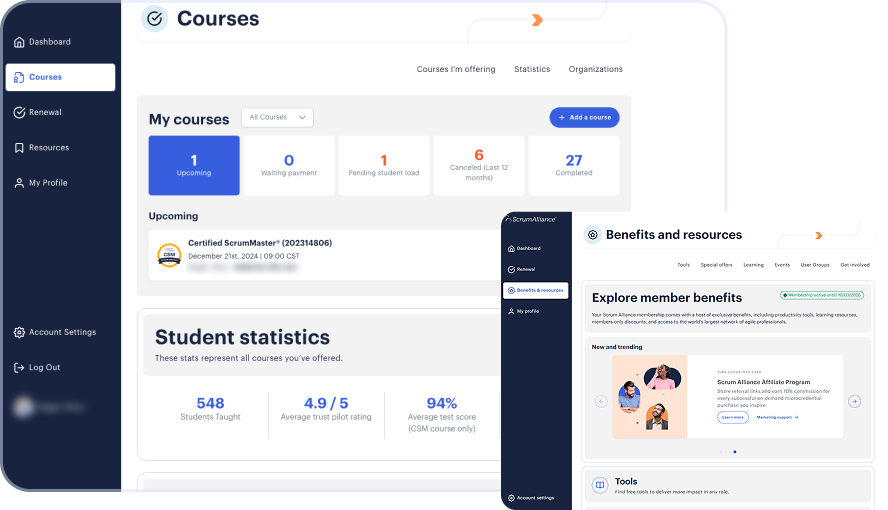Click the Log Out icon
The width and height of the screenshot is (888, 510).
tap(19, 367)
